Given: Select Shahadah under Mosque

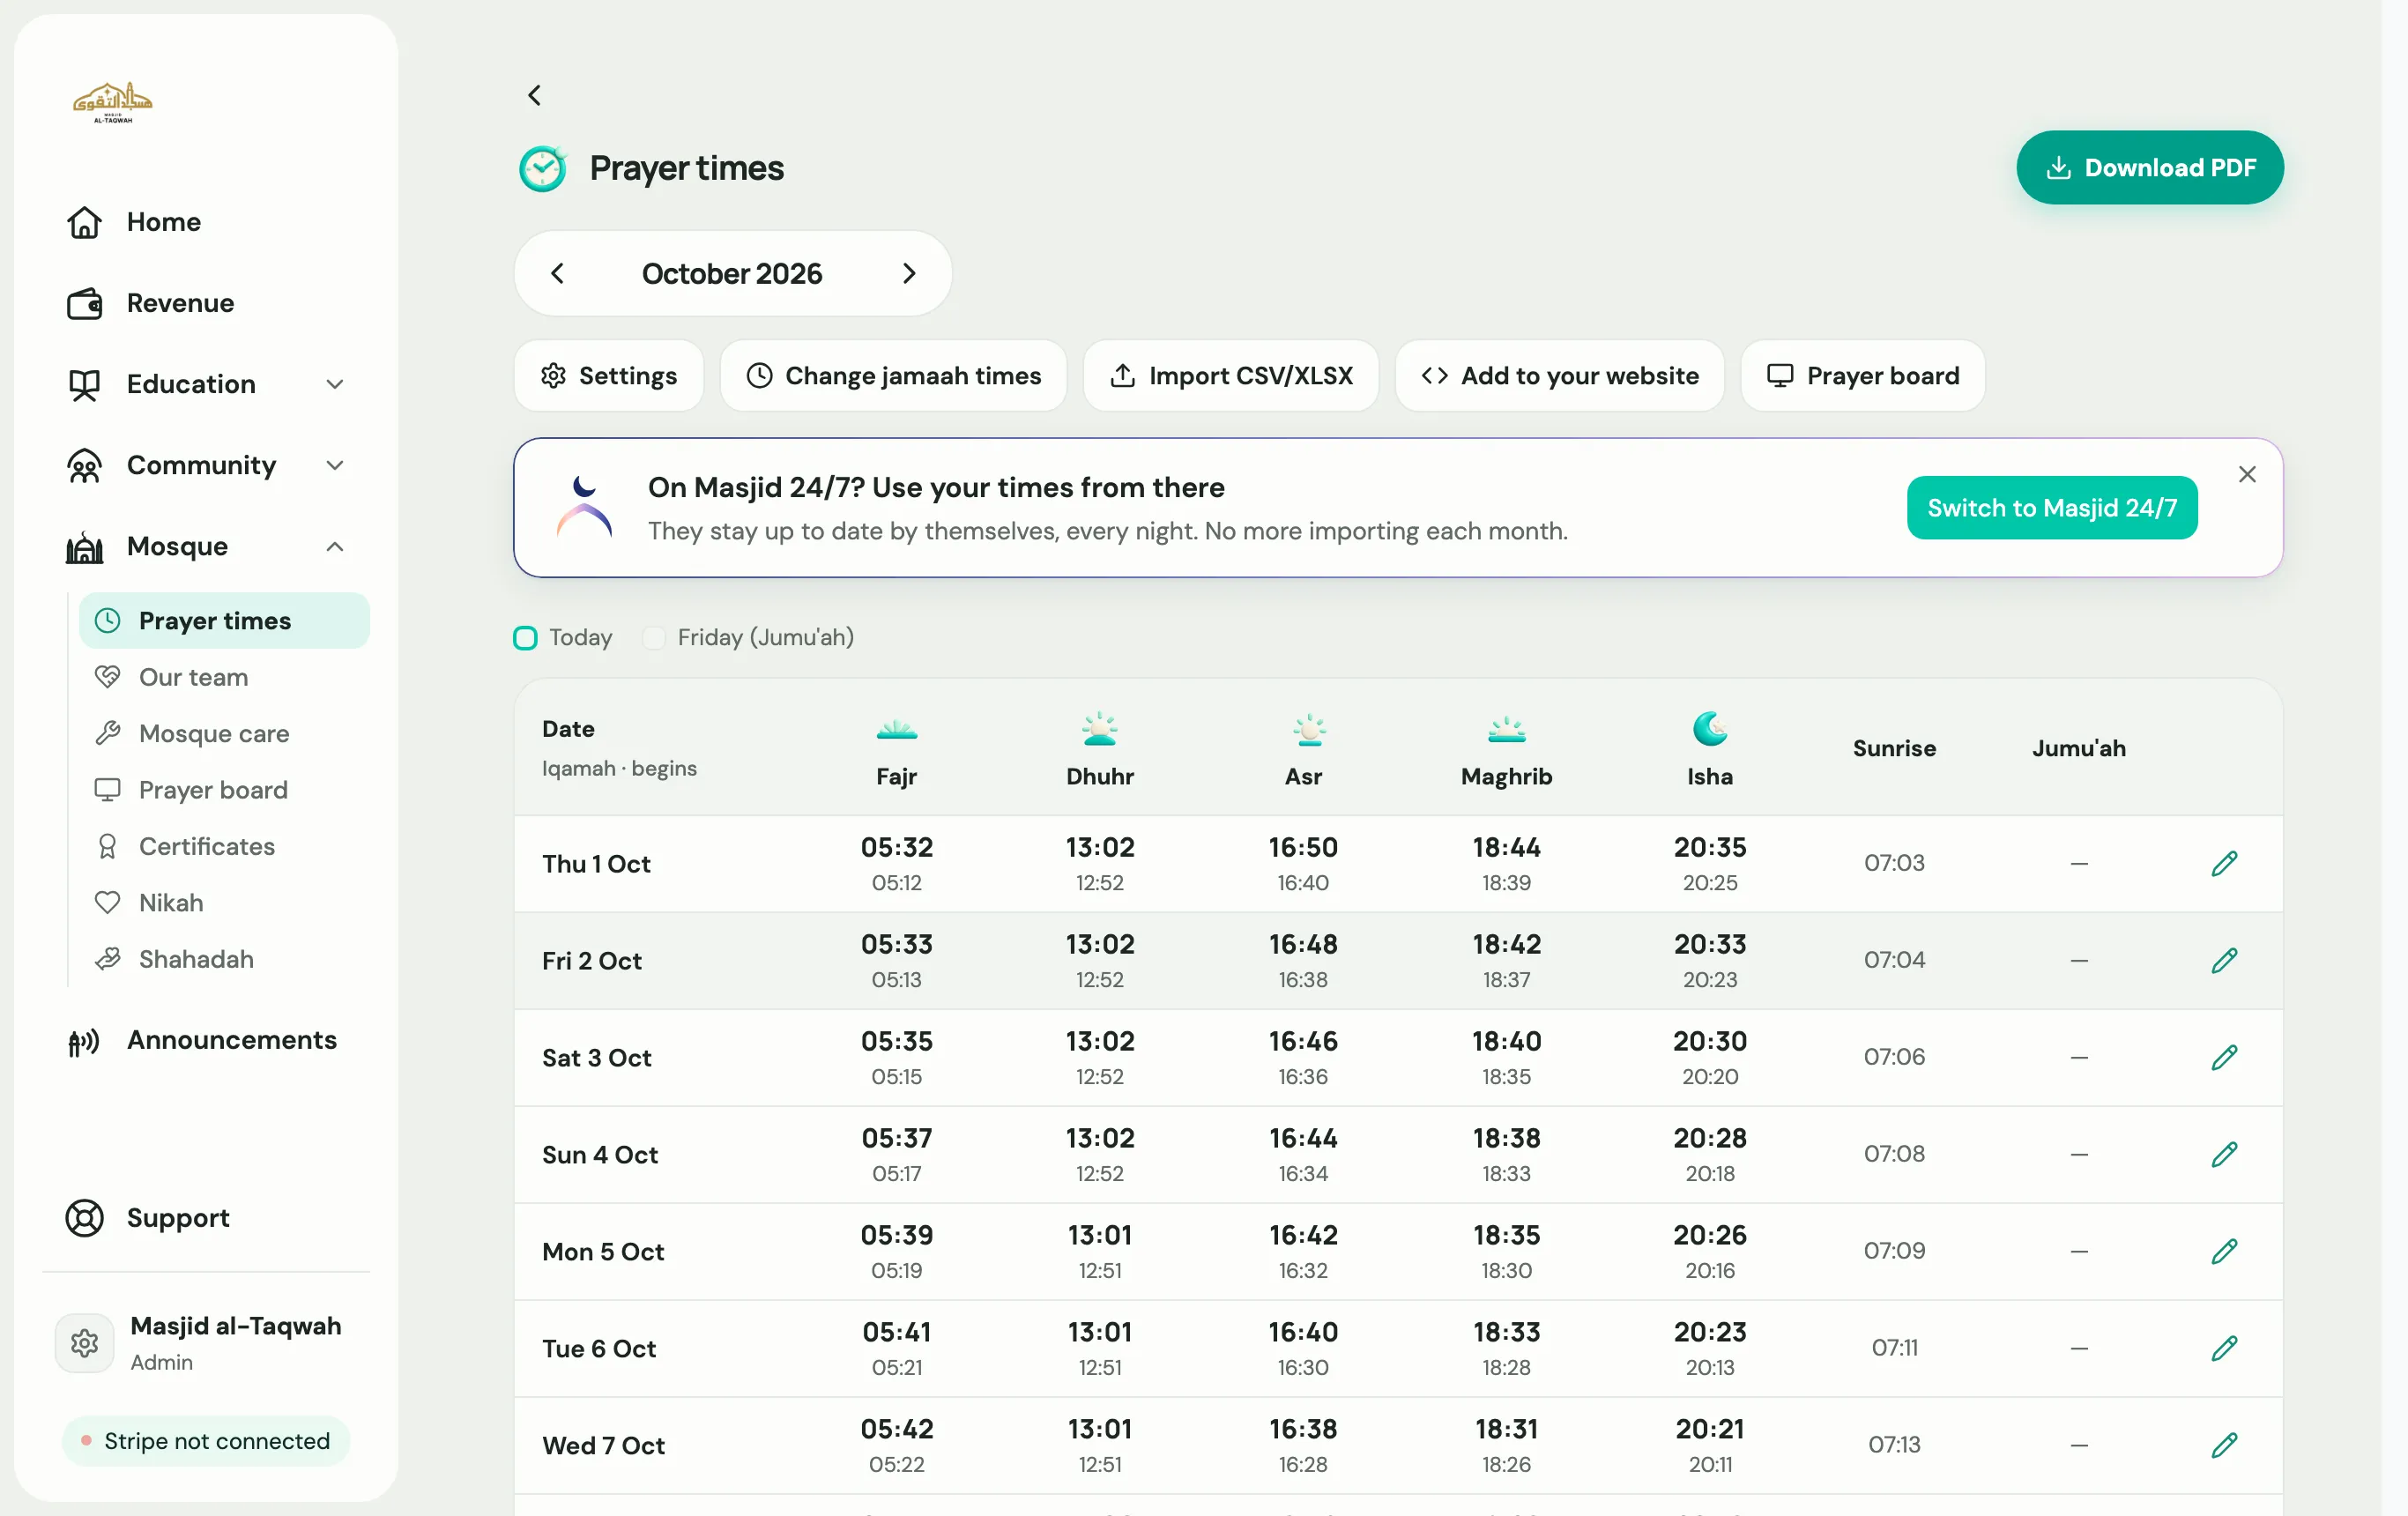Looking at the screenshot, I should [x=225, y=959].
